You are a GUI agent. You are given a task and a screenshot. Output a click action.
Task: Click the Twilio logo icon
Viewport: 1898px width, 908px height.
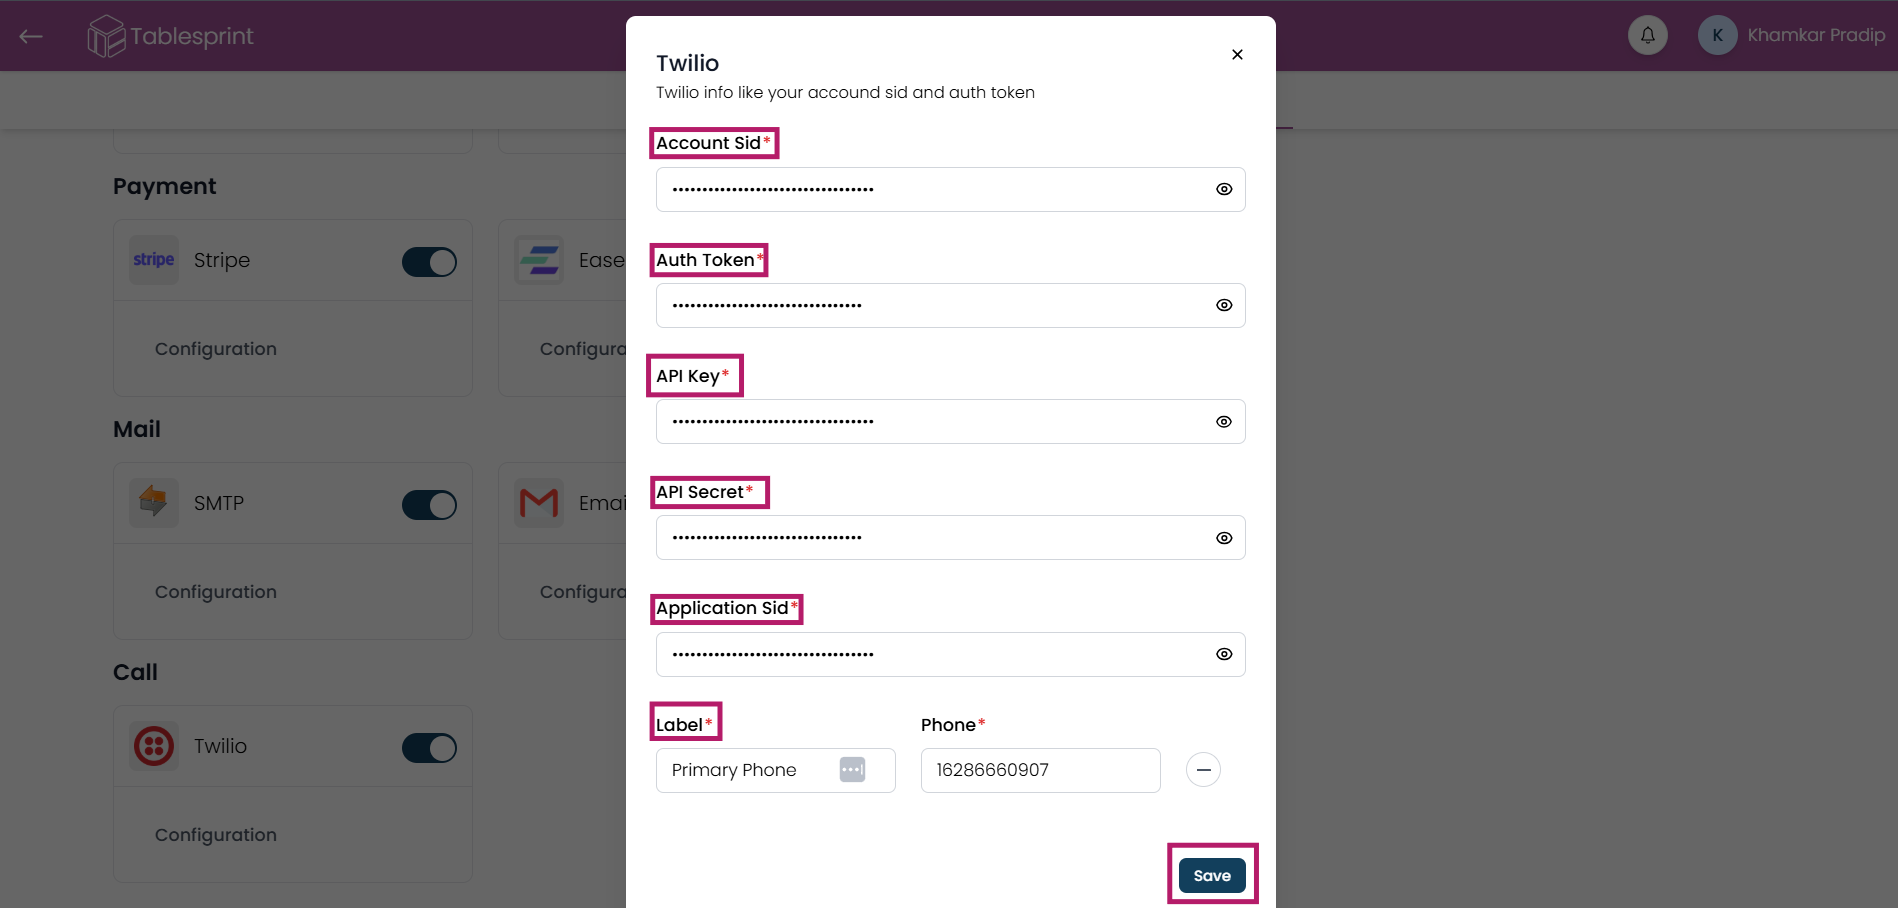pos(154,746)
